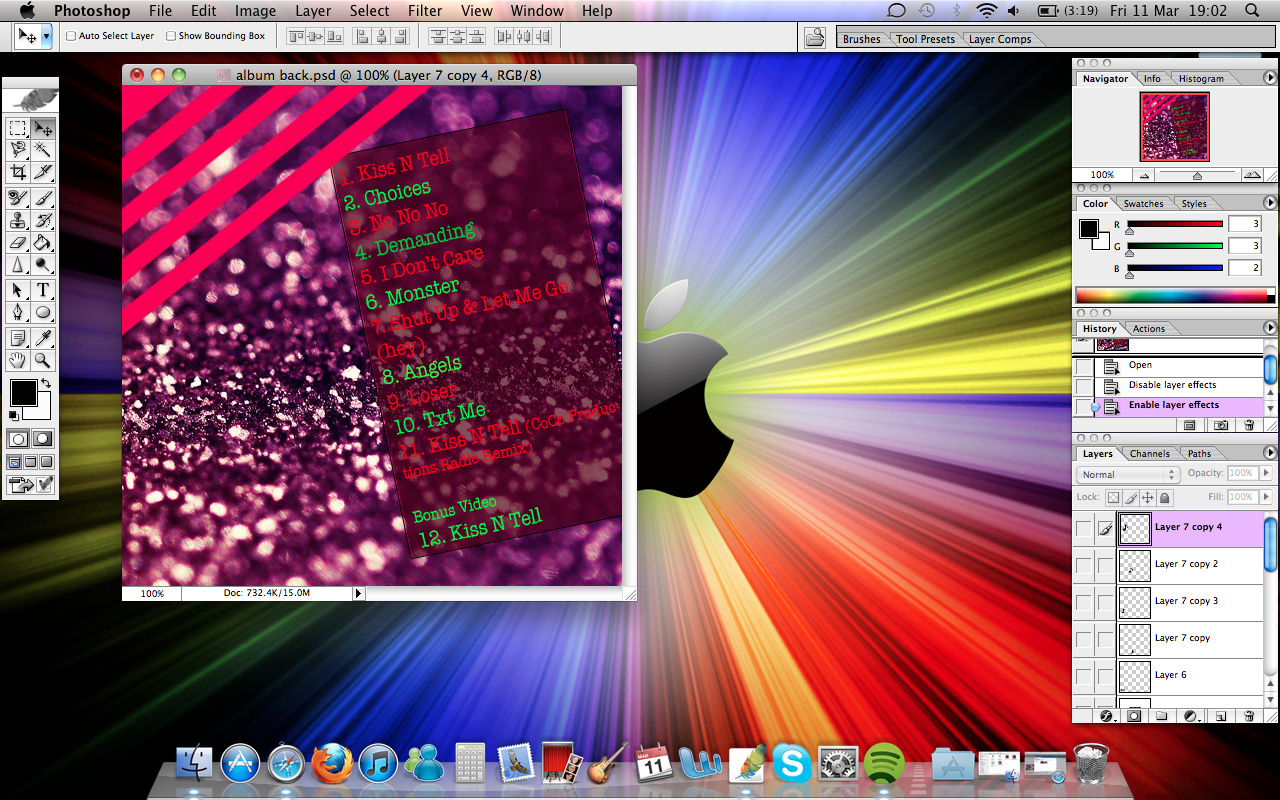Select the Healing Brush tool
1280x800 pixels.
(x=18, y=198)
